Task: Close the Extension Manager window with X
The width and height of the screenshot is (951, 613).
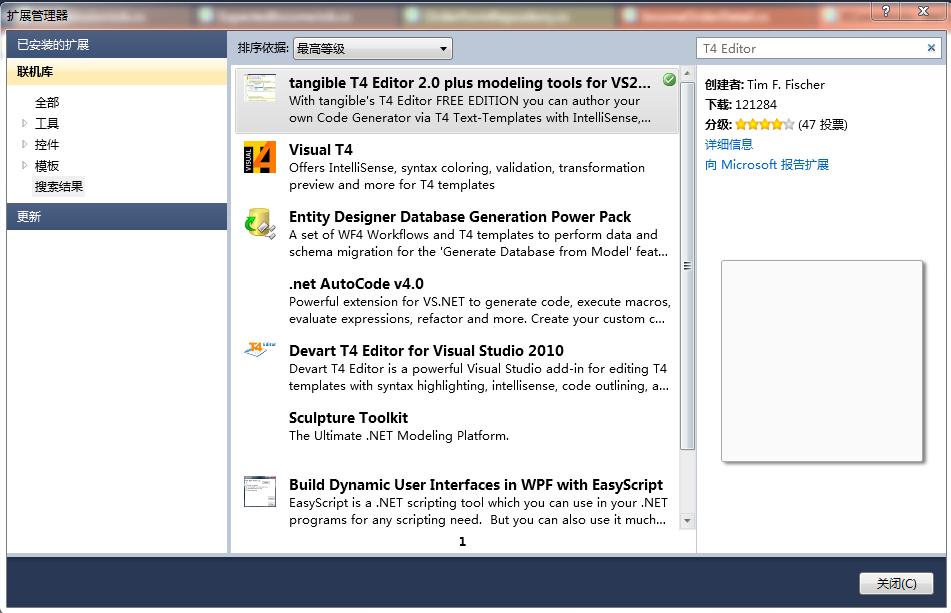Action: point(923,10)
